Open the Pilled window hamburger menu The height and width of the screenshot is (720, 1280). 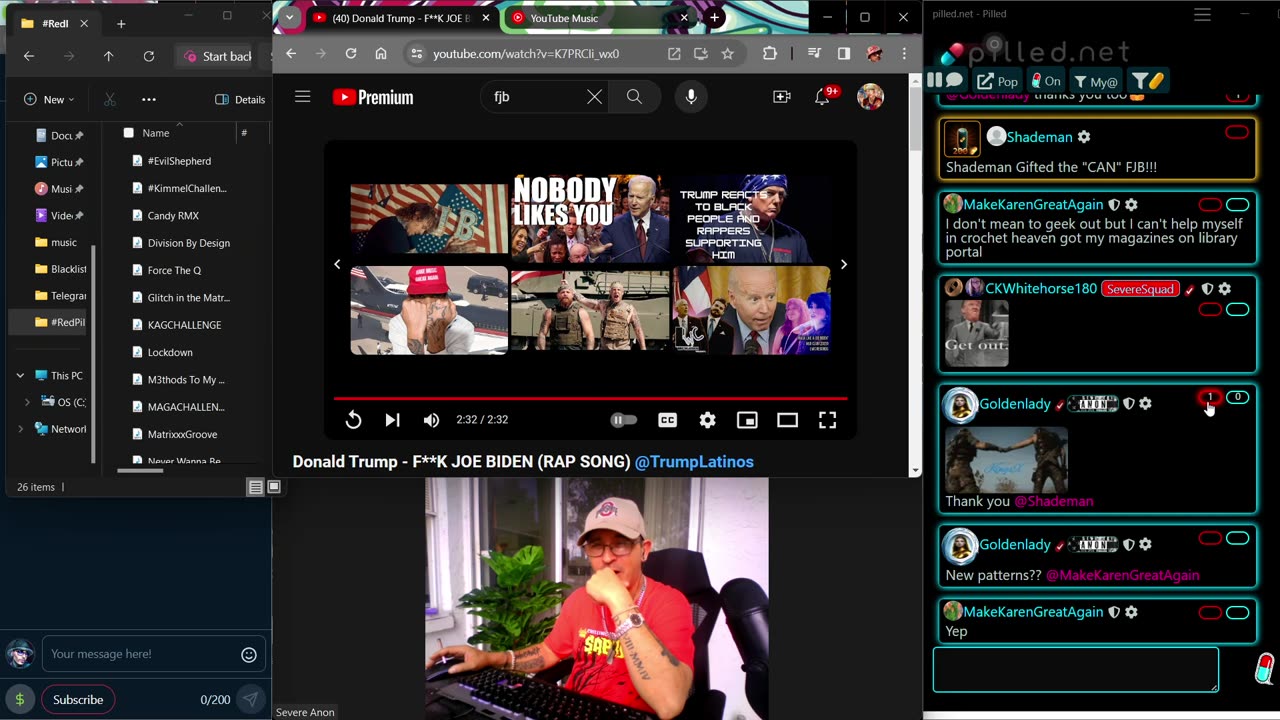click(x=1202, y=14)
